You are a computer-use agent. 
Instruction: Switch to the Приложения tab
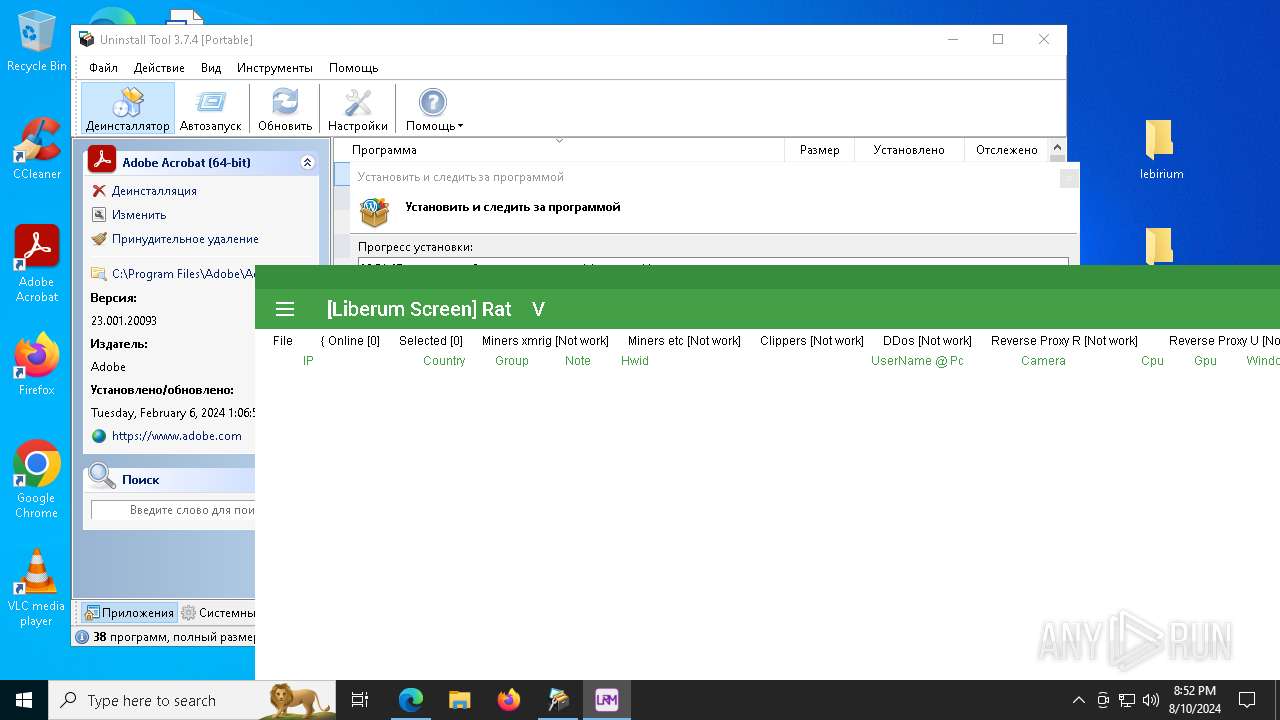click(x=129, y=613)
